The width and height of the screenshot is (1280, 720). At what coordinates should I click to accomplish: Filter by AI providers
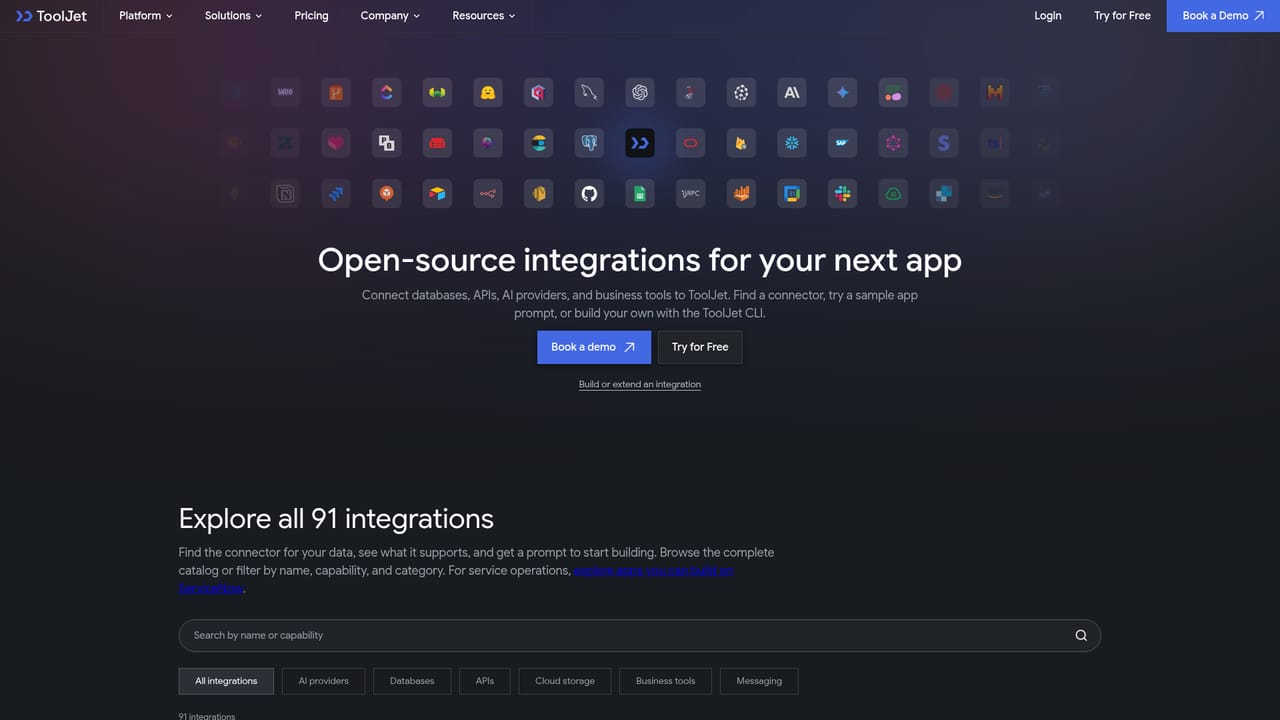pyautogui.click(x=323, y=681)
